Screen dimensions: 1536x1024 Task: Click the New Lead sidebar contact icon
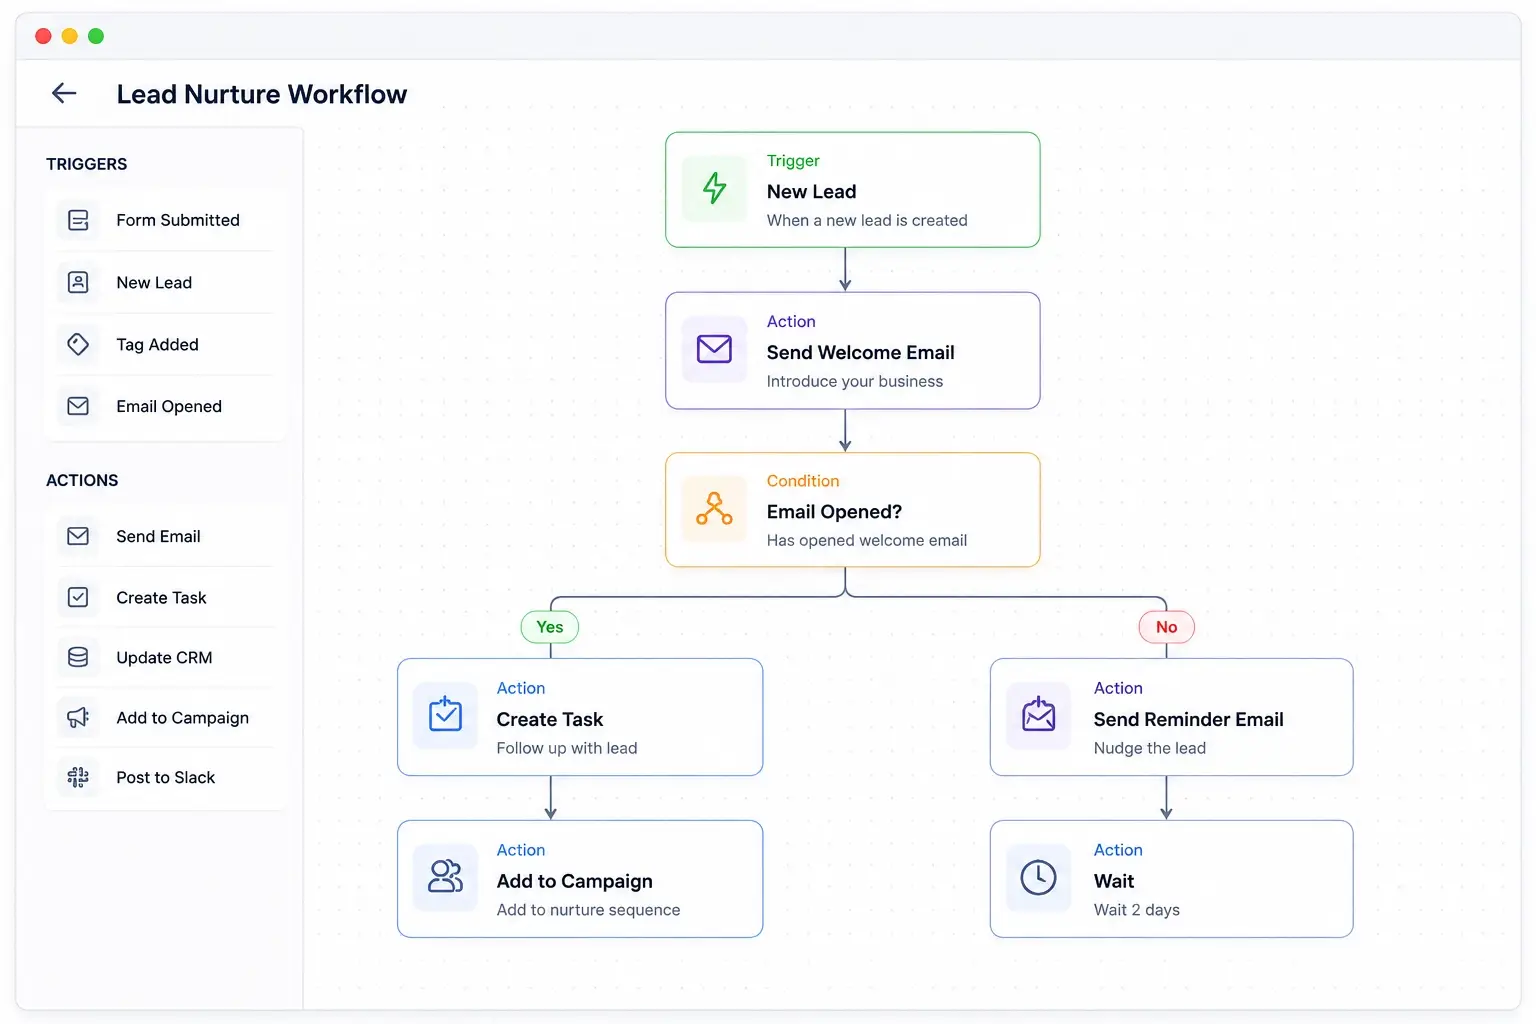coord(78,282)
